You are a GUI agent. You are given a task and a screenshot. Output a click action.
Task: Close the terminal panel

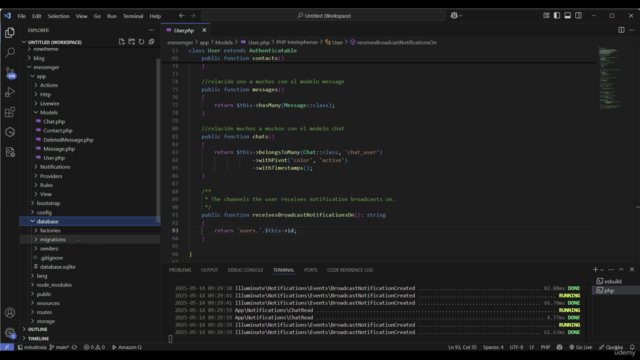pyautogui.click(x=632, y=269)
